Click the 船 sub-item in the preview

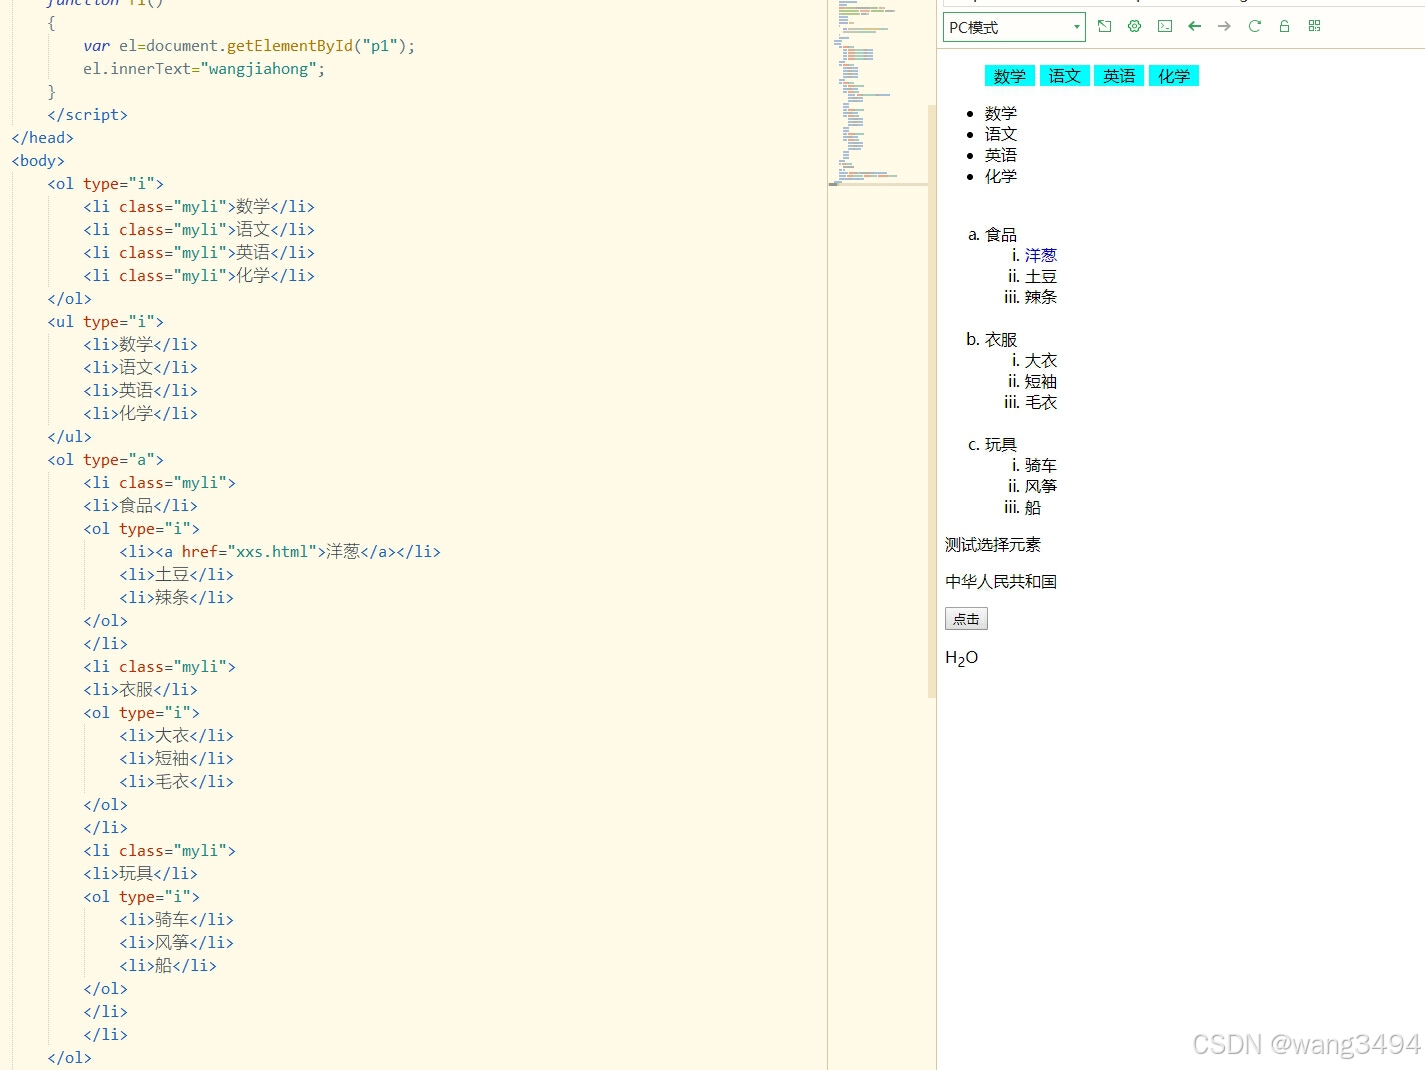click(1033, 507)
